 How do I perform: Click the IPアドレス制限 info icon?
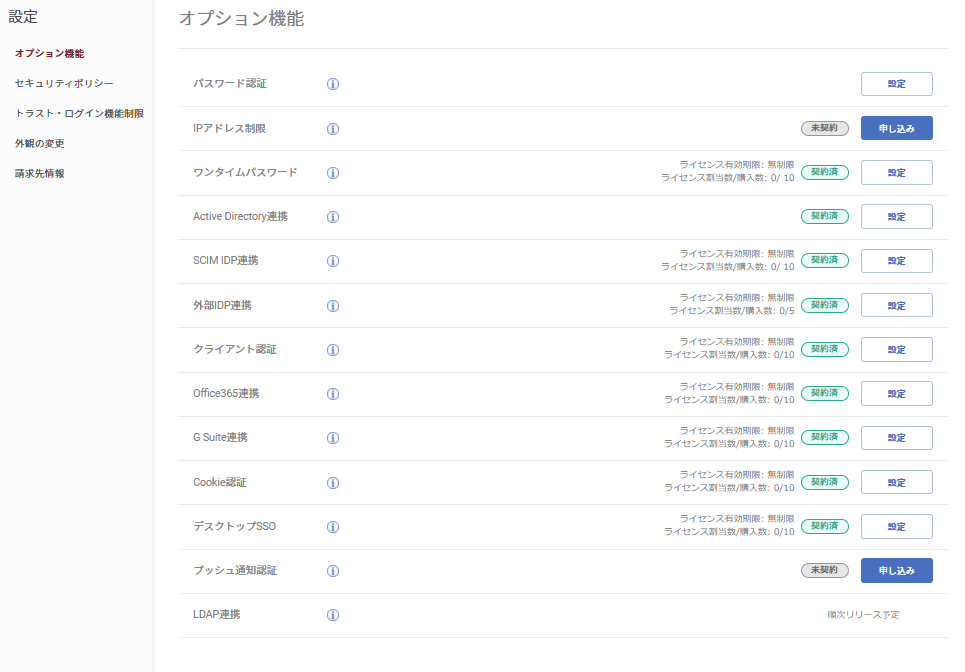(332, 128)
